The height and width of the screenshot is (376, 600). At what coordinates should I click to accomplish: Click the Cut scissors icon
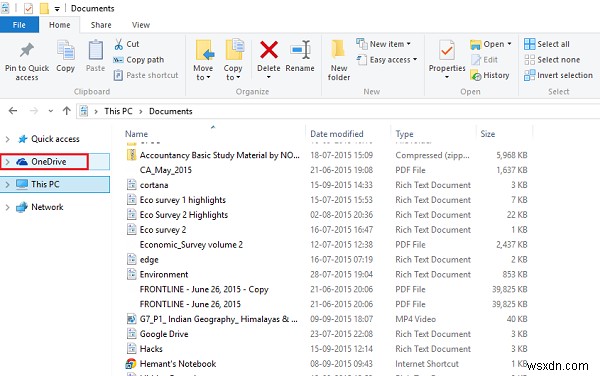point(119,44)
